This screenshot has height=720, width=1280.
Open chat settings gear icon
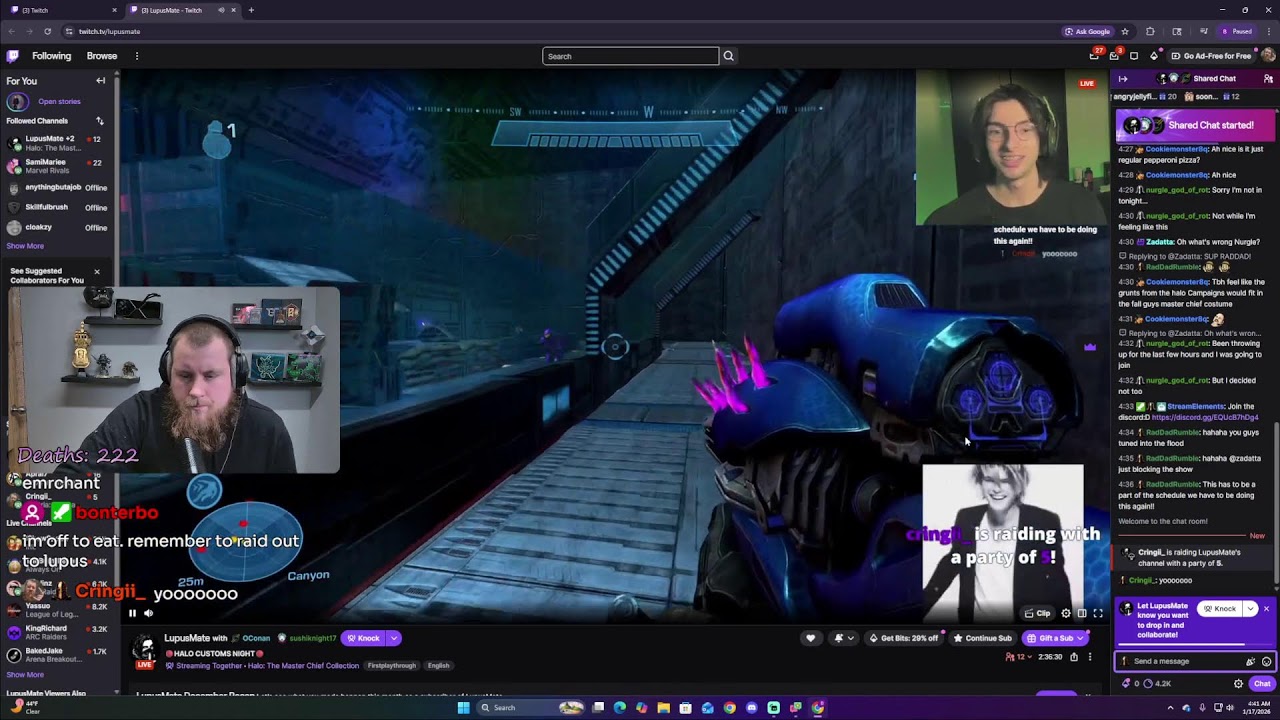point(1238,684)
